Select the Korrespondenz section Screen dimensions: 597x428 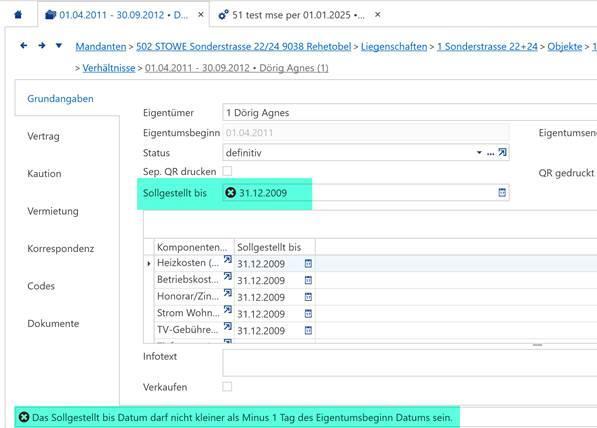[x=61, y=249]
